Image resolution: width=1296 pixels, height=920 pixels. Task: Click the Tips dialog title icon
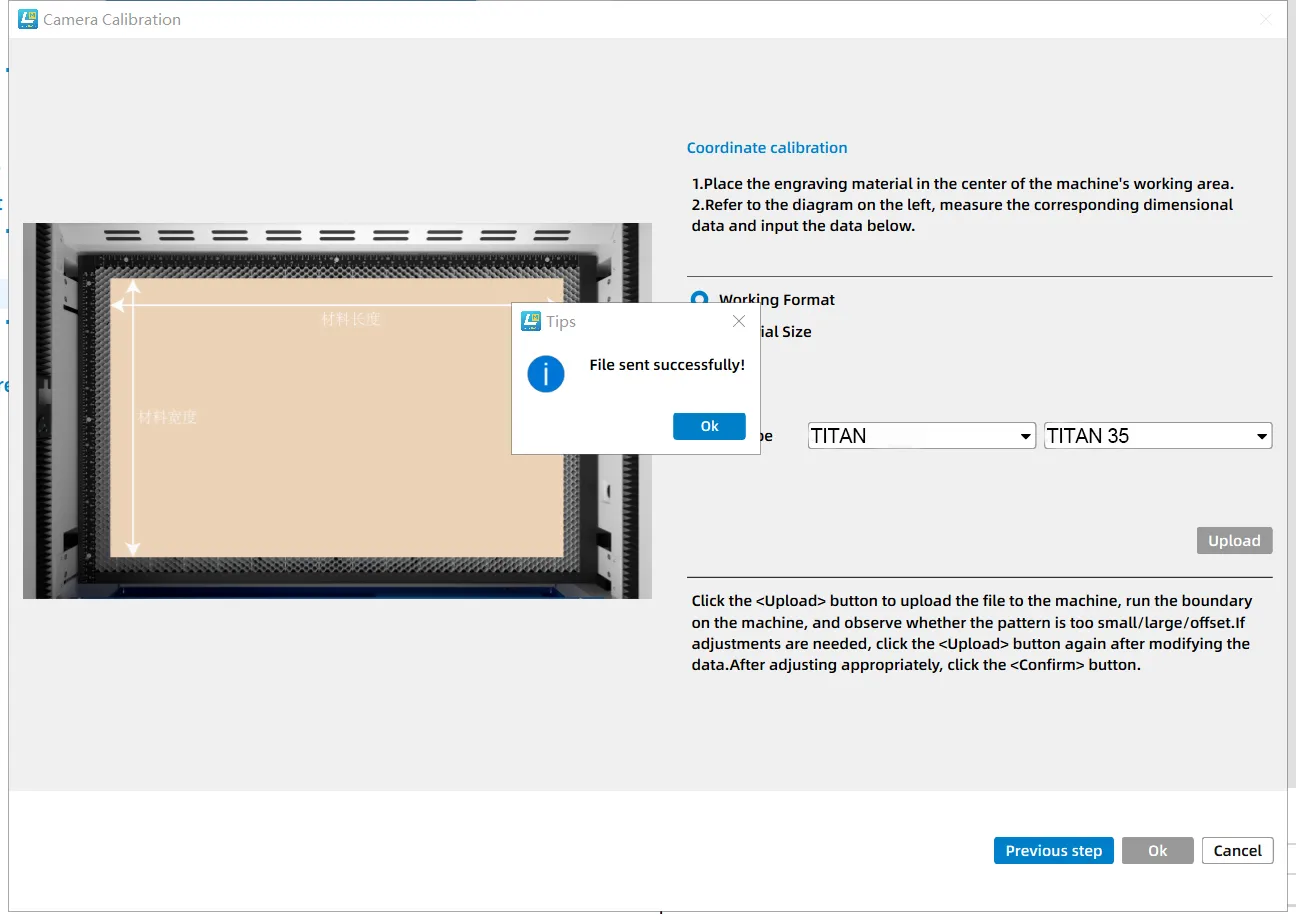[x=531, y=321]
